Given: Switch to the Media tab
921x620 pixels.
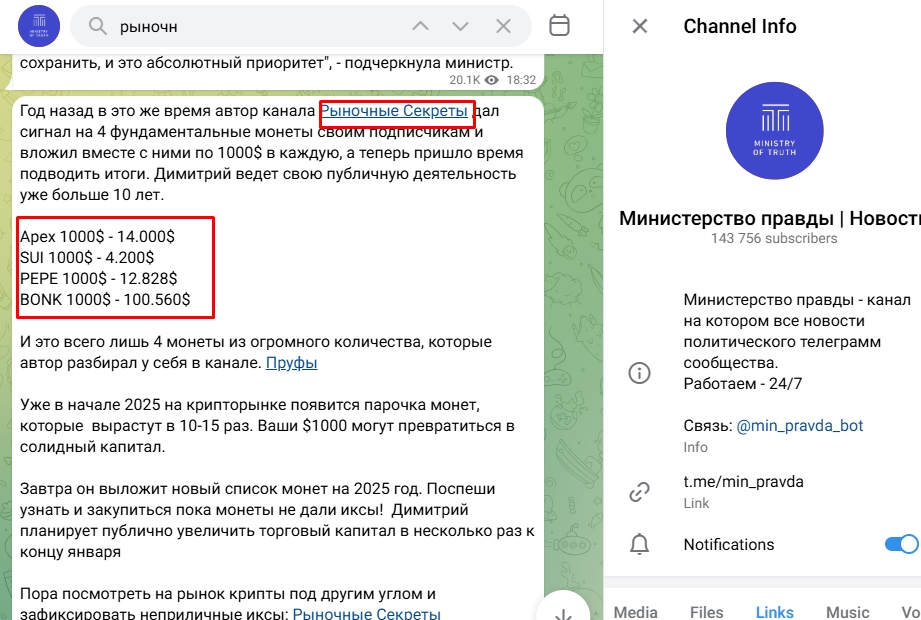Looking at the screenshot, I should (635, 612).
